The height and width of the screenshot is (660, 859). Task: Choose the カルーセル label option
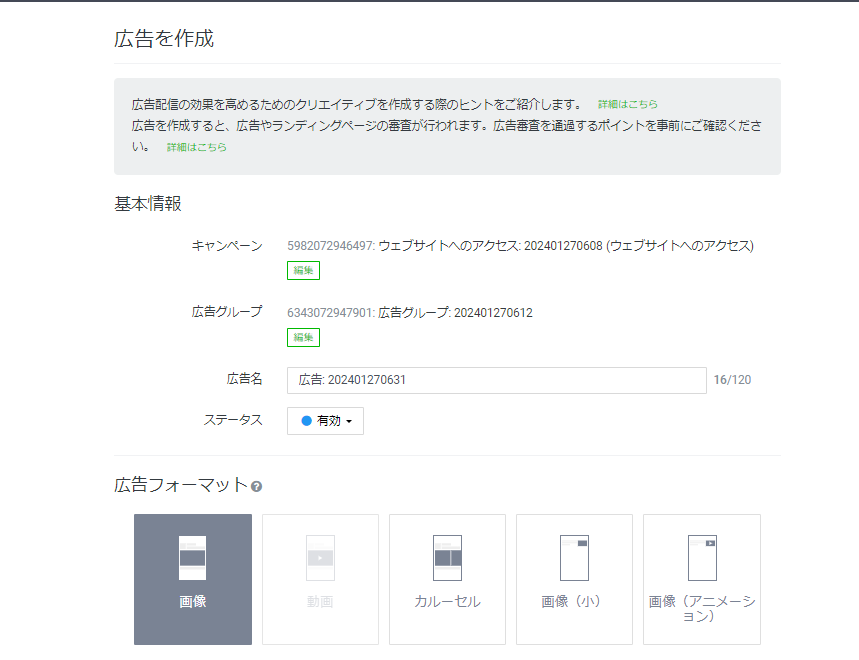point(447,602)
